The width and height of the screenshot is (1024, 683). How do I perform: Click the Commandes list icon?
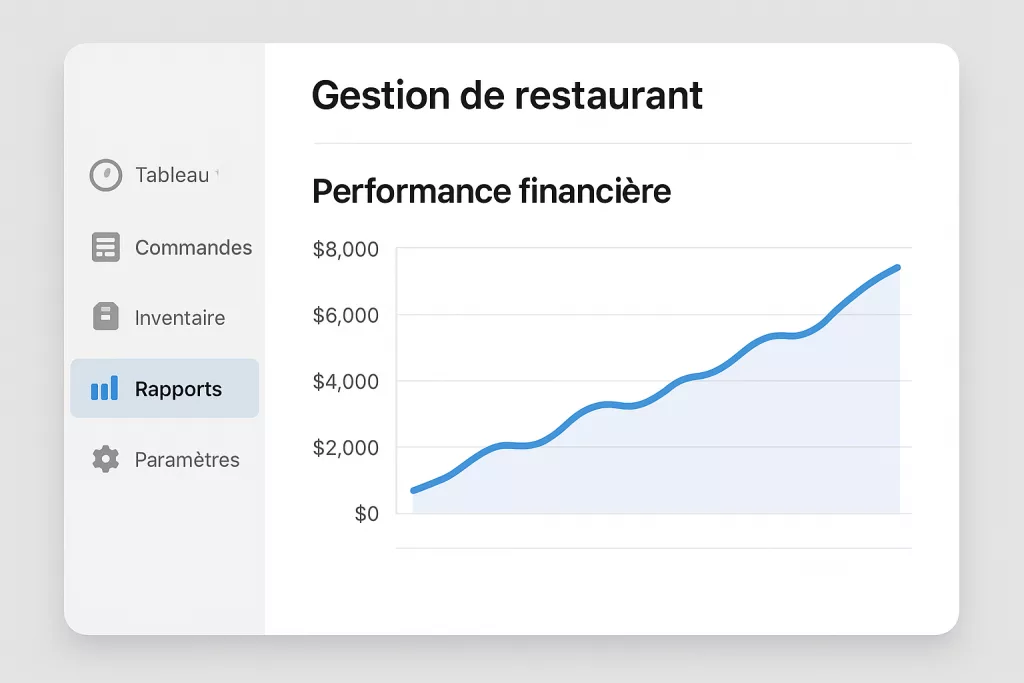click(x=105, y=247)
